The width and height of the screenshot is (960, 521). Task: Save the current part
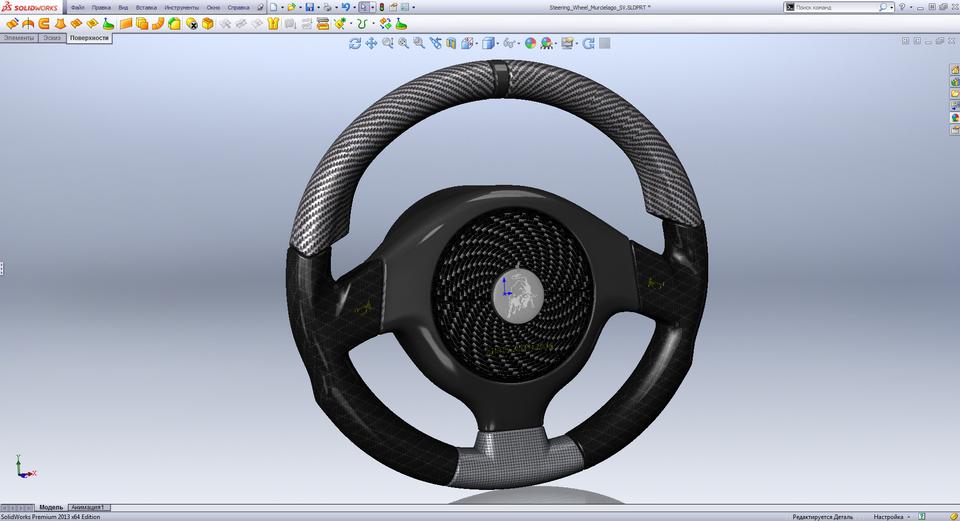tap(310, 7)
